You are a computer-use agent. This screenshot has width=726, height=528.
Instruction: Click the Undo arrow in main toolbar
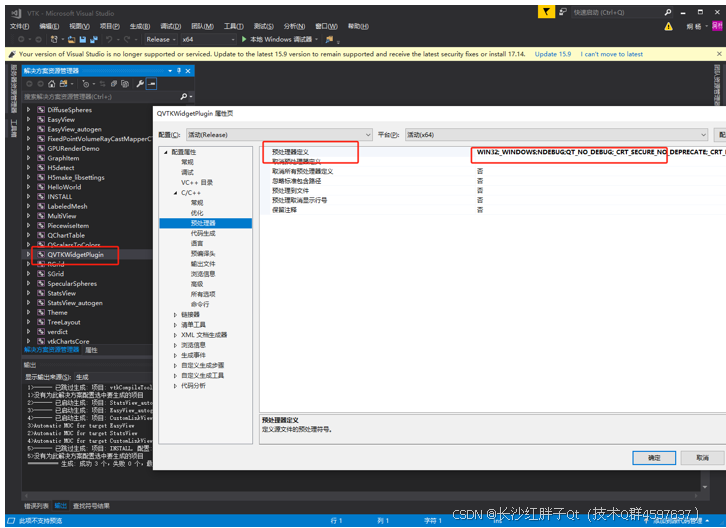(x=109, y=39)
